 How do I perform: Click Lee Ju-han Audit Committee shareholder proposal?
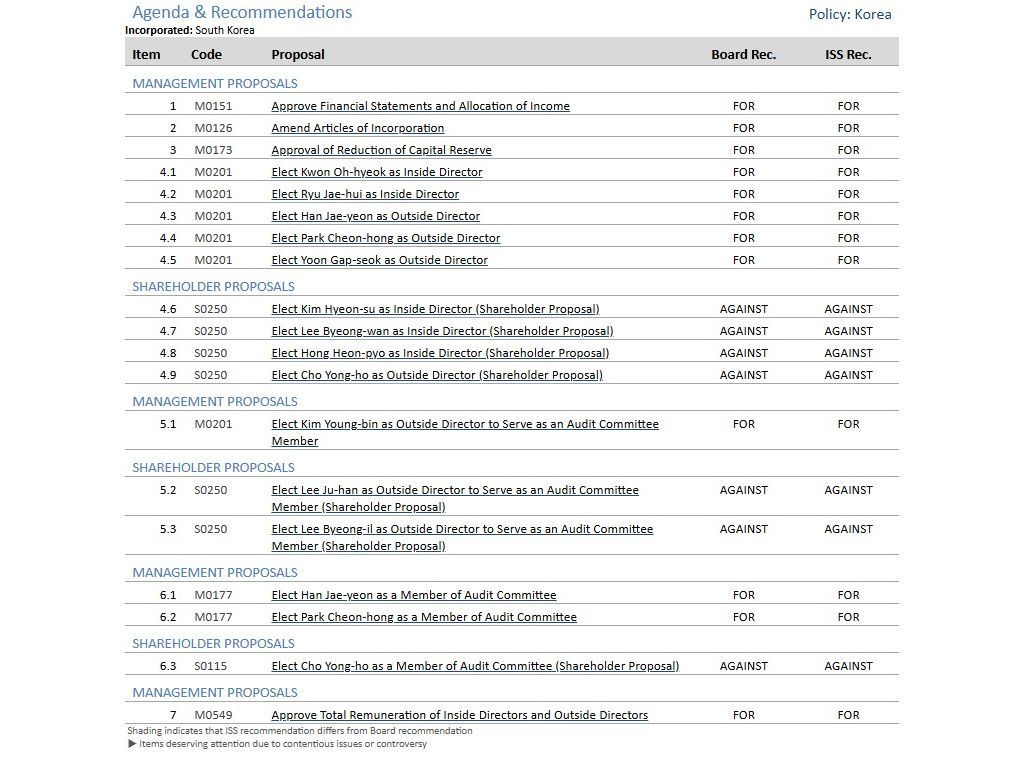click(x=455, y=490)
